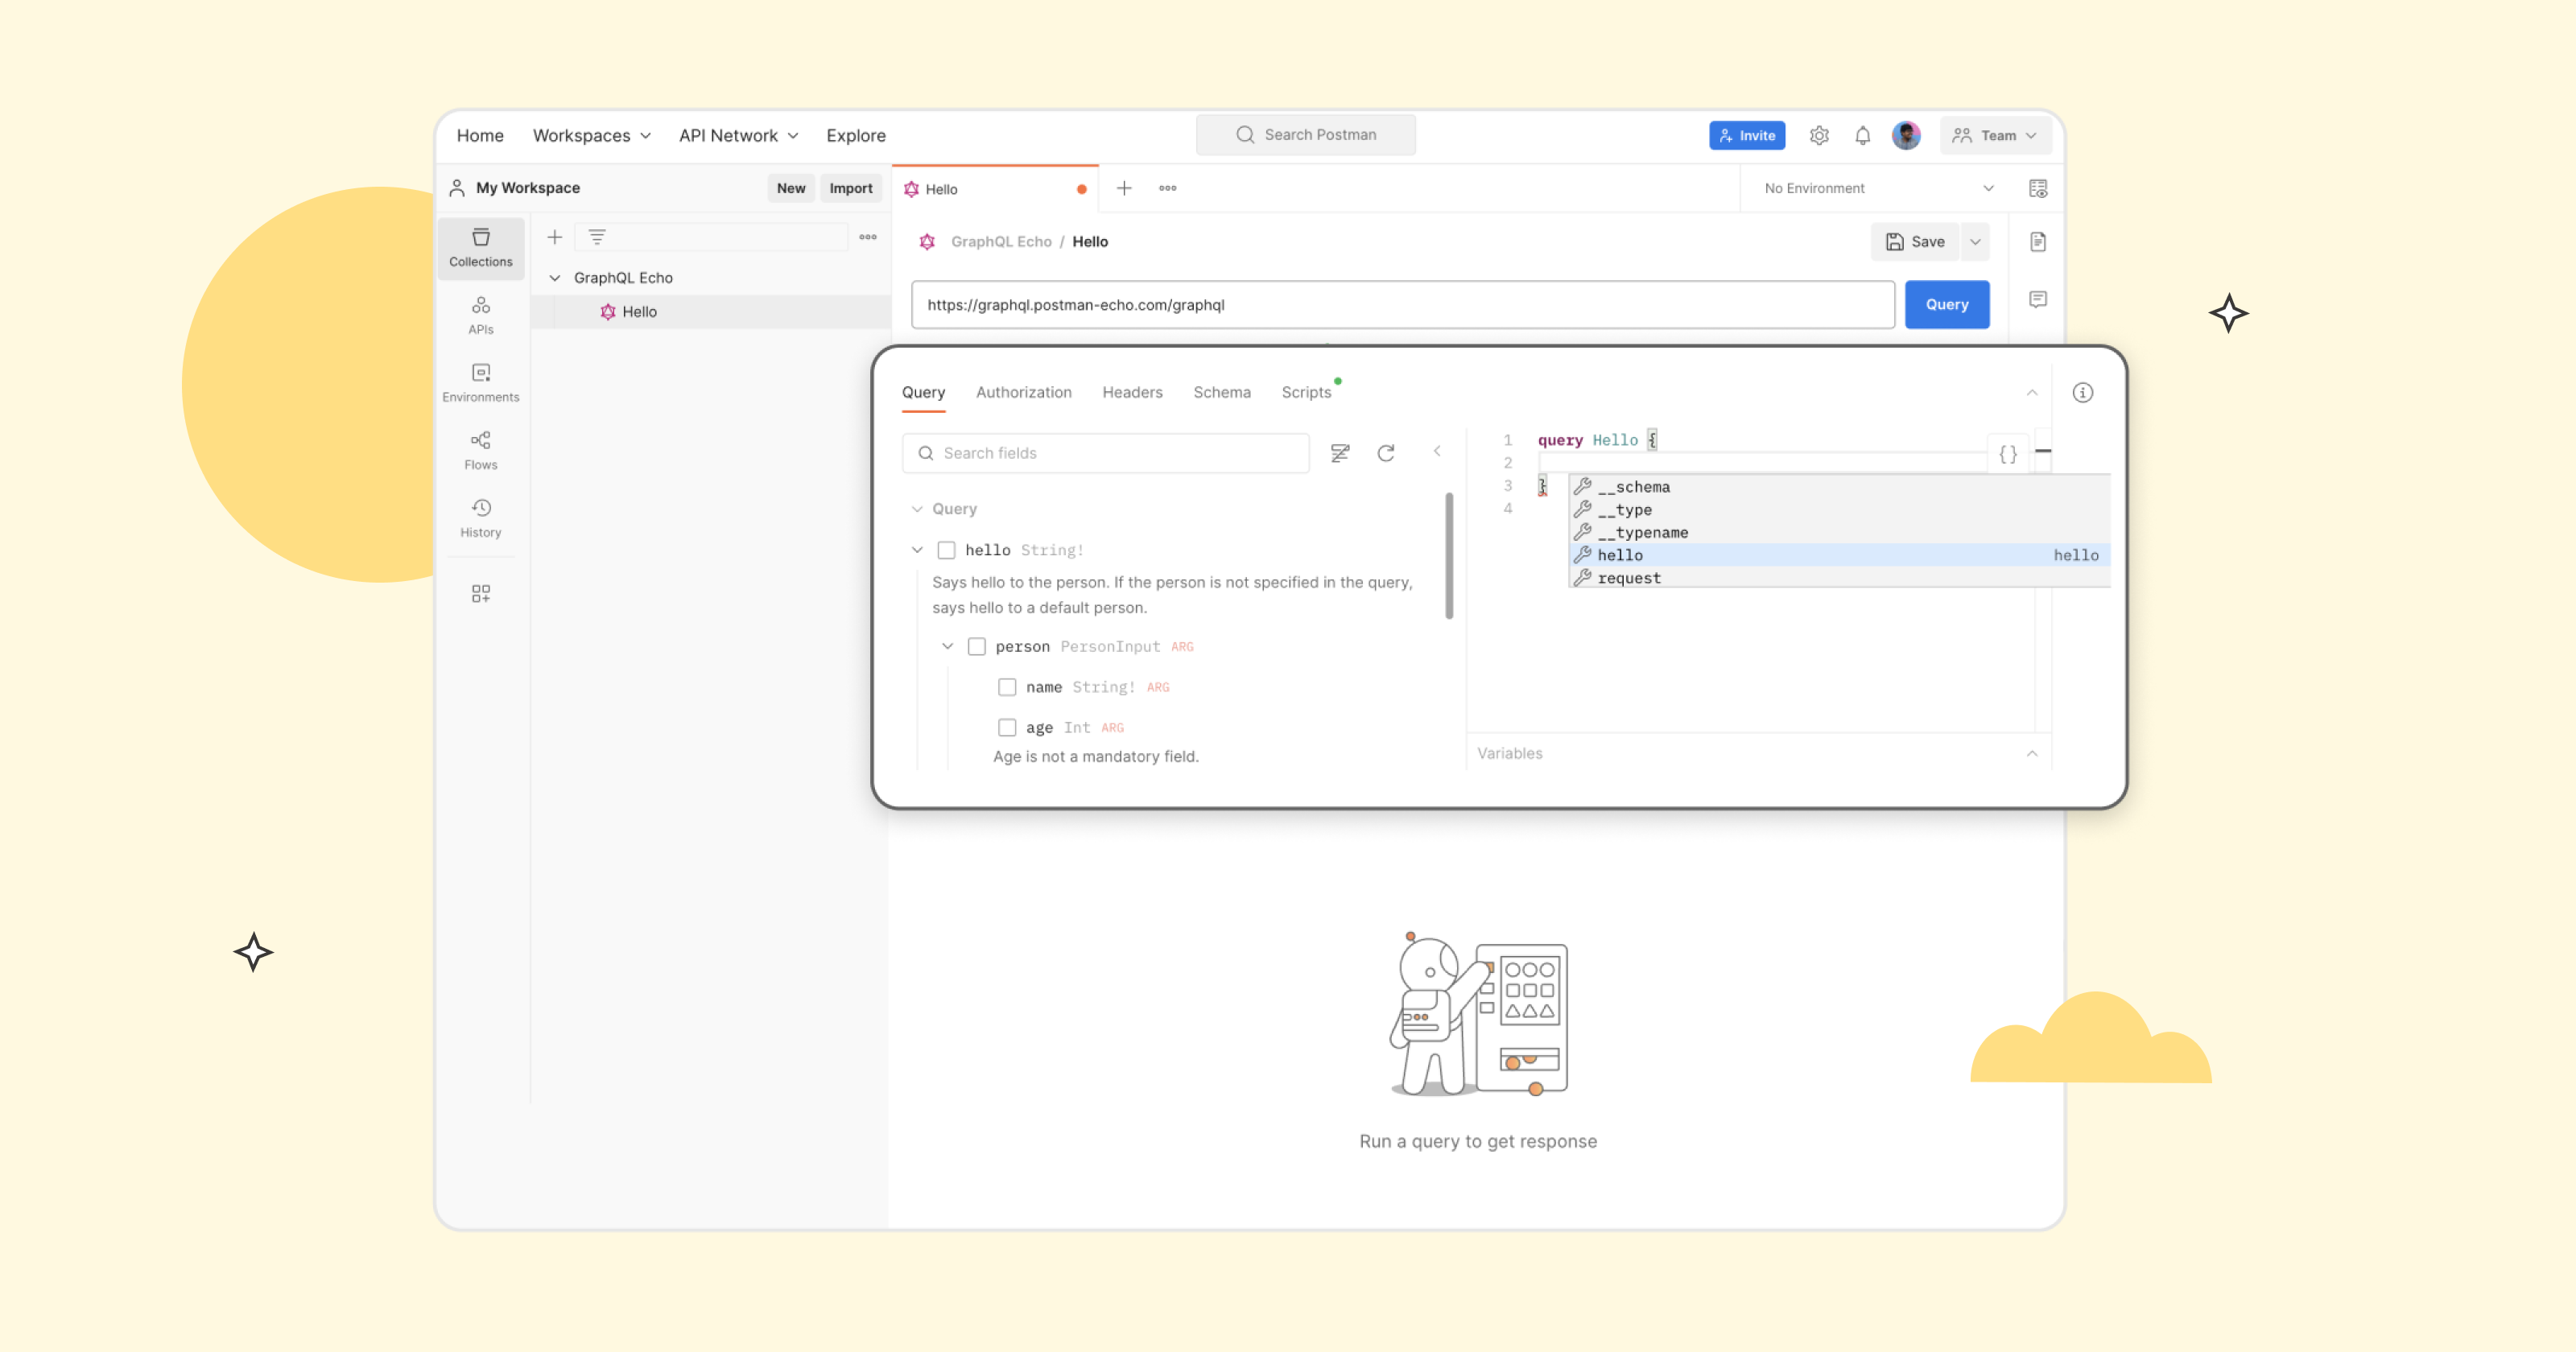Open the Save options dropdown arrow
This screenshot has height=1352, width=2576.
pyautogui.click(x=1975, y=242)
